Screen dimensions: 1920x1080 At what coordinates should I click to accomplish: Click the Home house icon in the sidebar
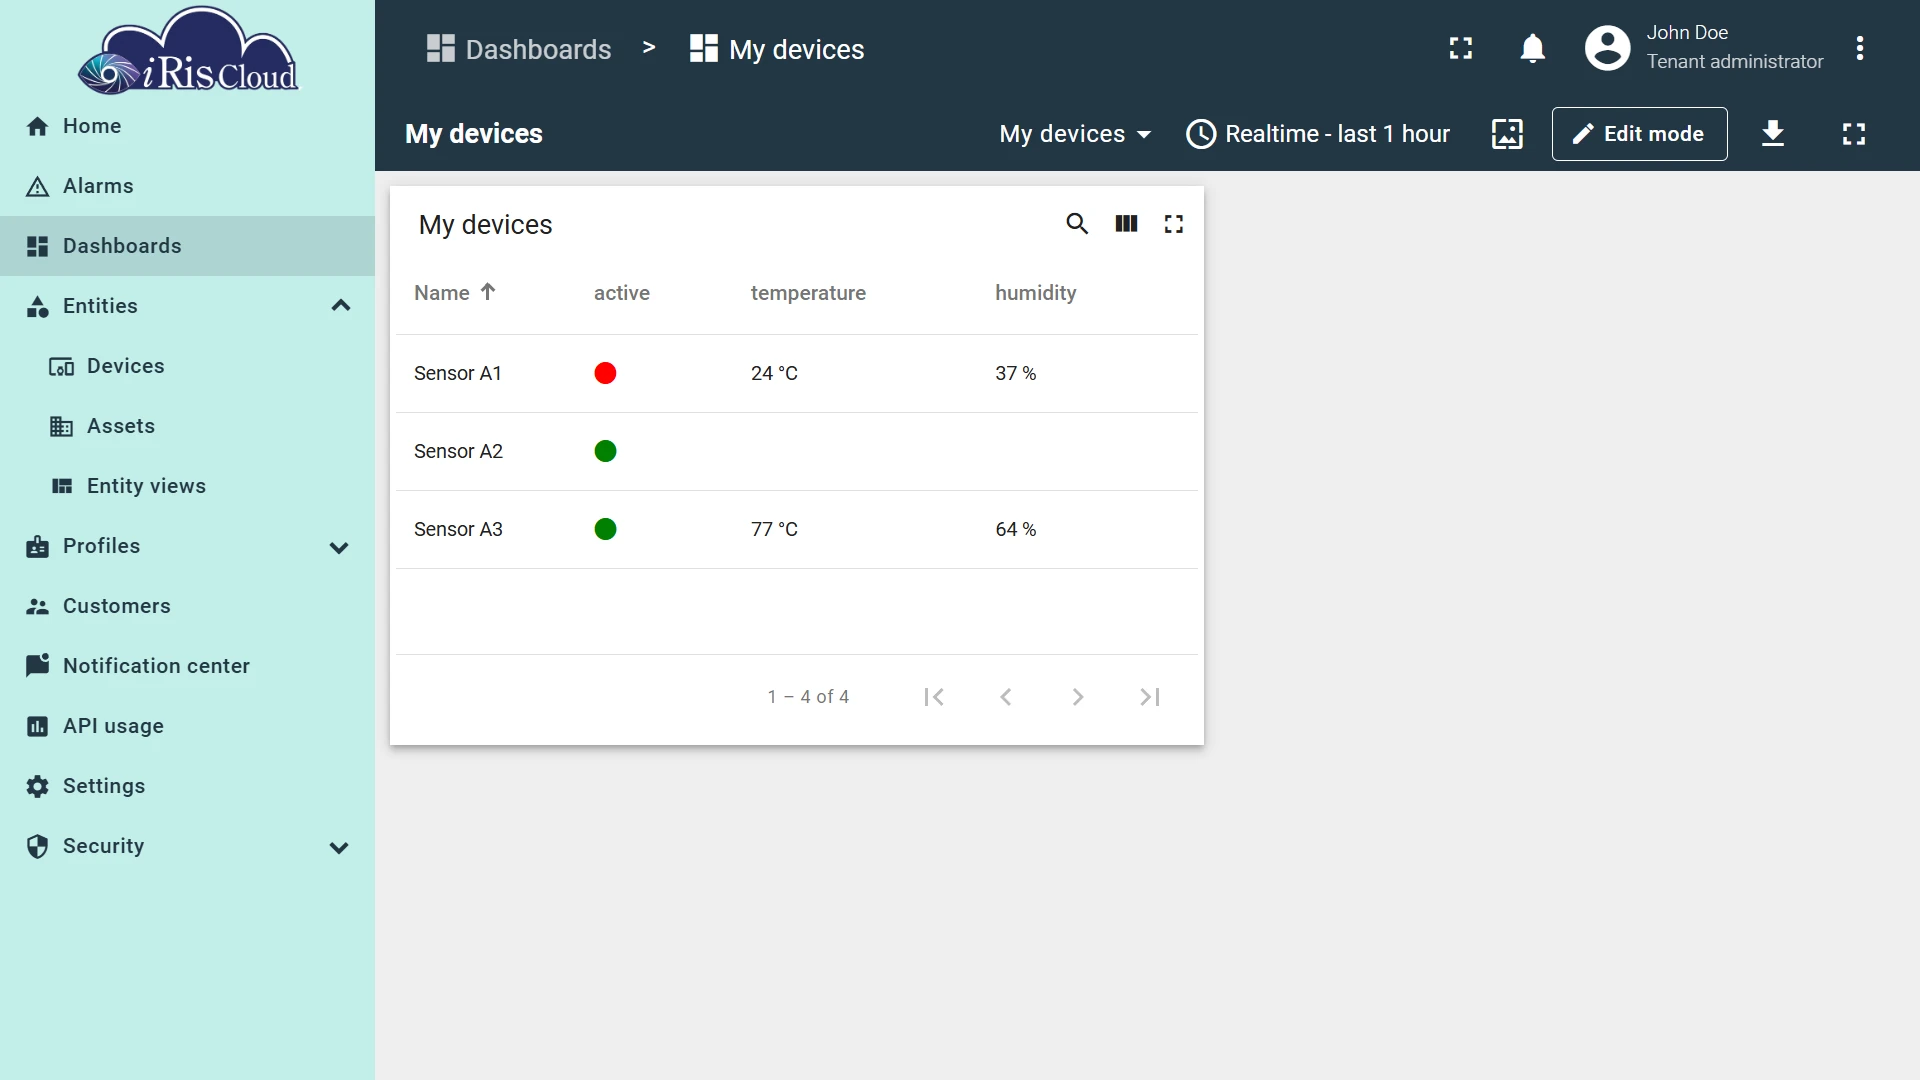tap(37, 126)
